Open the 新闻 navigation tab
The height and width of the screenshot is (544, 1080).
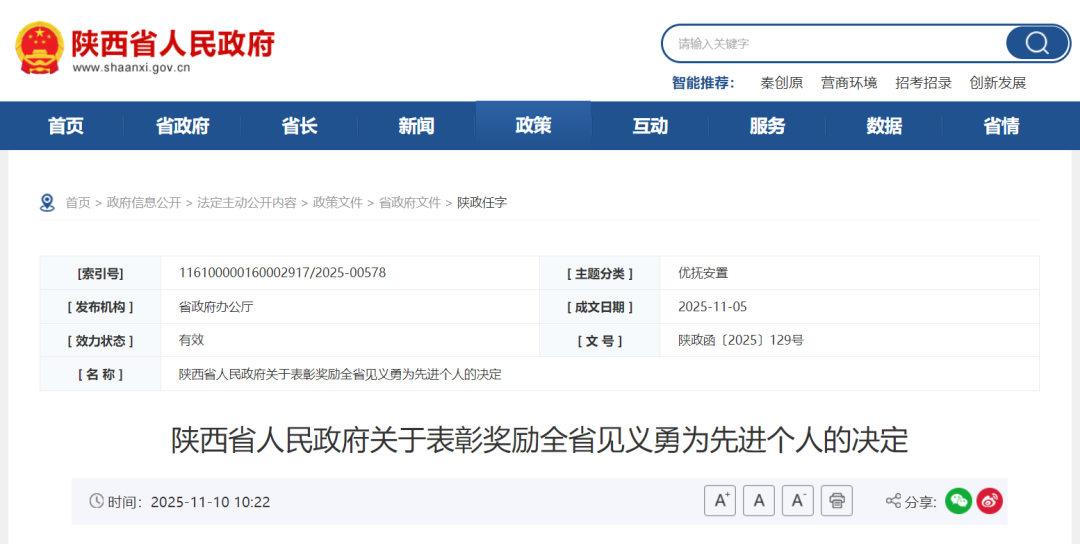click(416, 126)
